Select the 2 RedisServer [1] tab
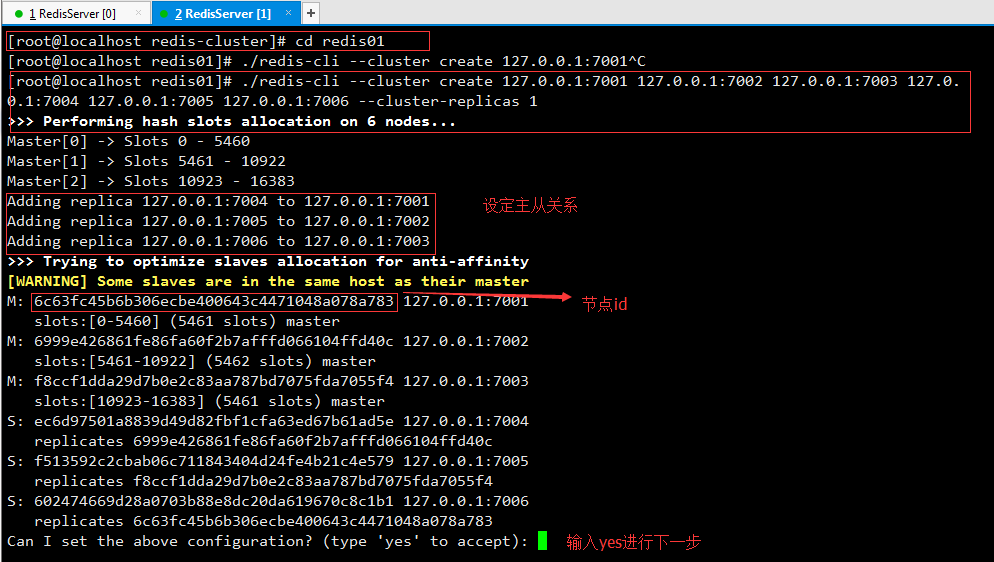This screenshot has width=994, height=562. click(226, 13)
